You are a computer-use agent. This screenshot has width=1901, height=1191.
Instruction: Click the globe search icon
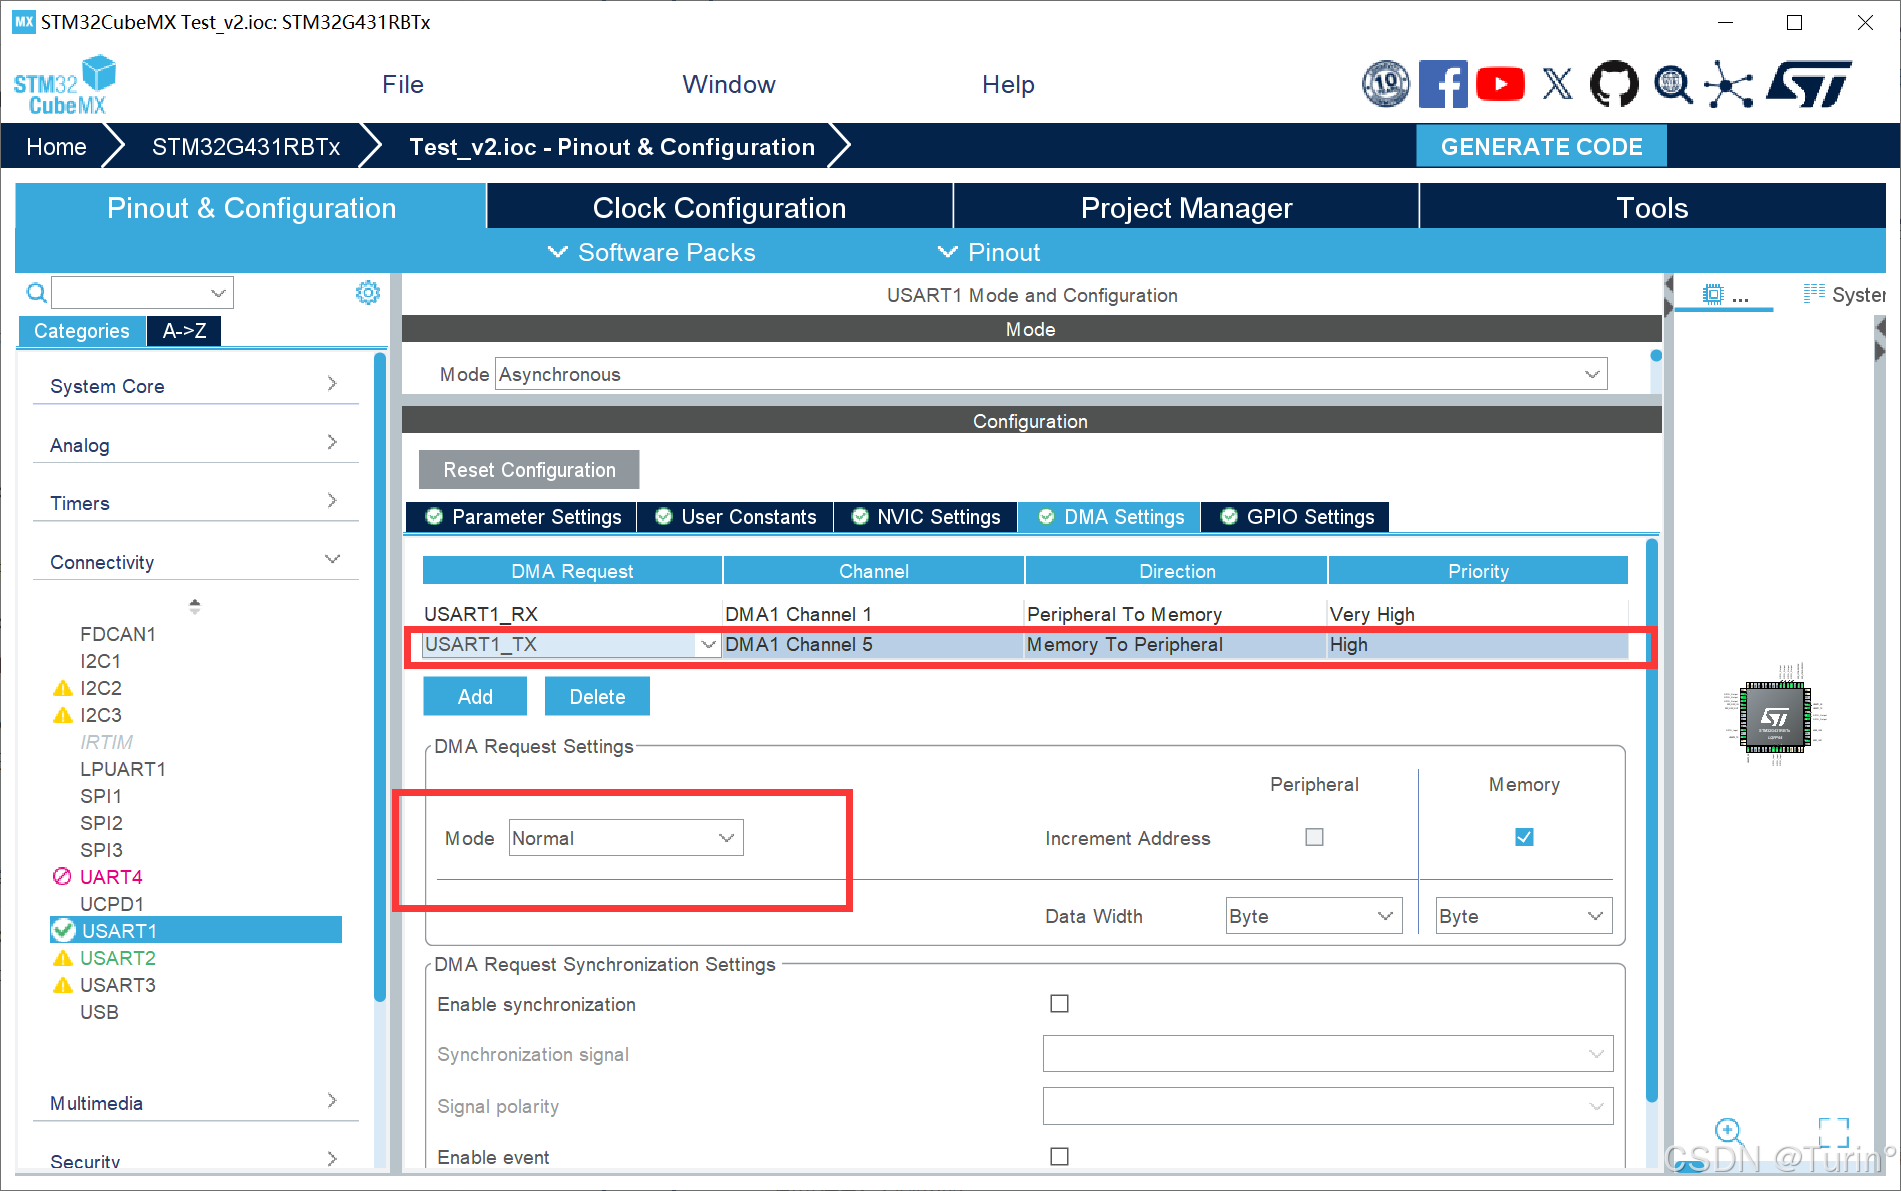click(x=1672, y=84)
